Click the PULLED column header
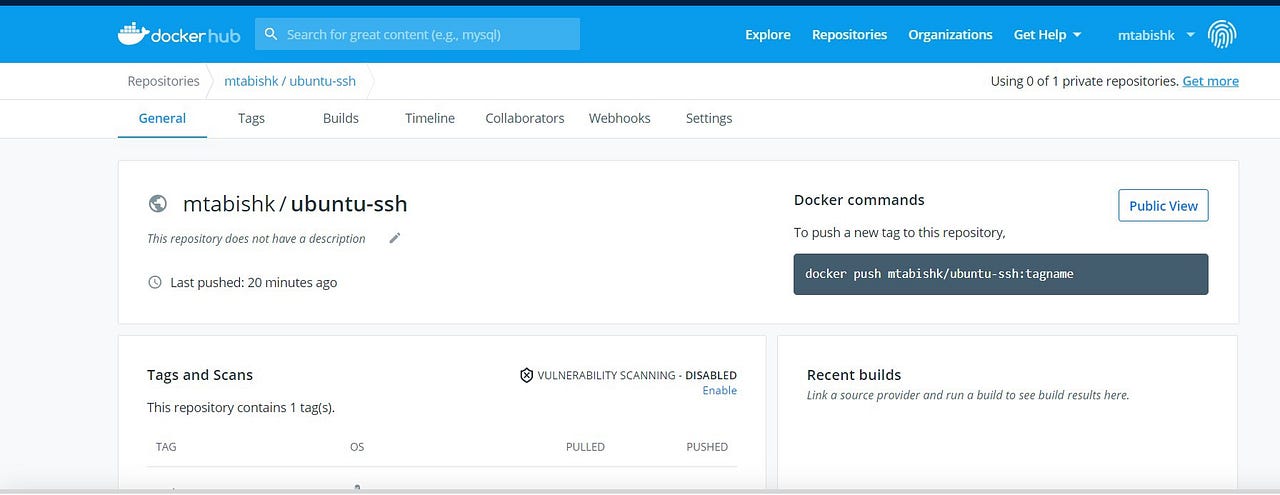 point(585,447)
